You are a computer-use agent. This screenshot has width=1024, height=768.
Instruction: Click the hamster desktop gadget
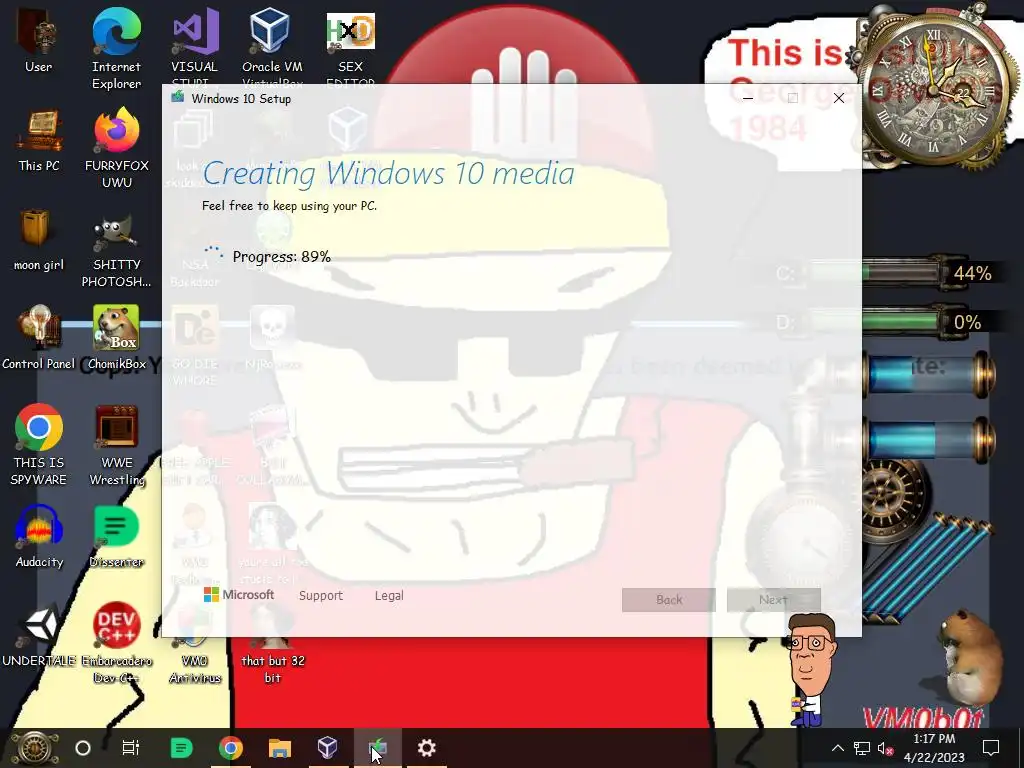click(969, 658)
